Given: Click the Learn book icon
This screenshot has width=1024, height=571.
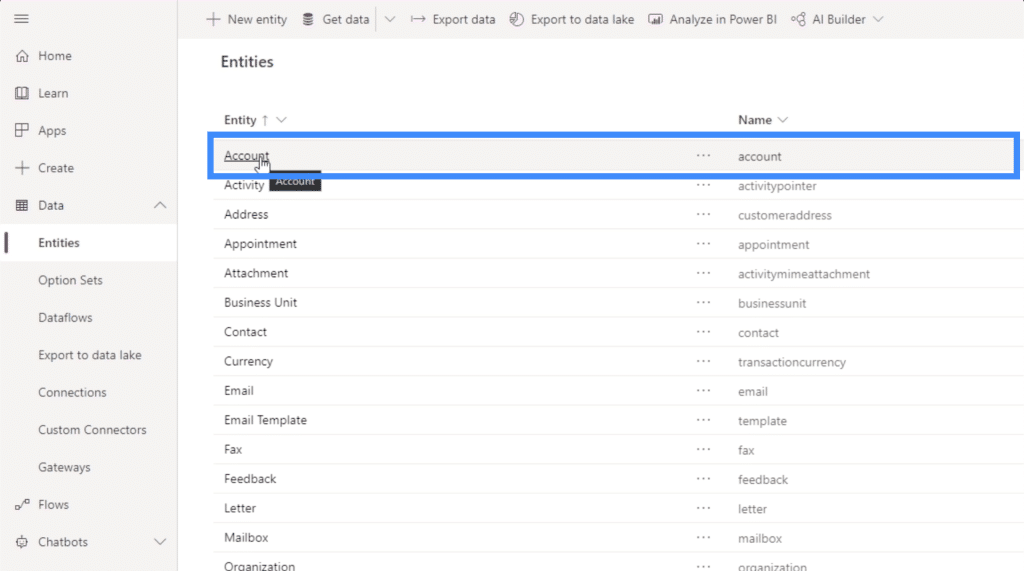Looking at the screenshot, I should [22, 93].
